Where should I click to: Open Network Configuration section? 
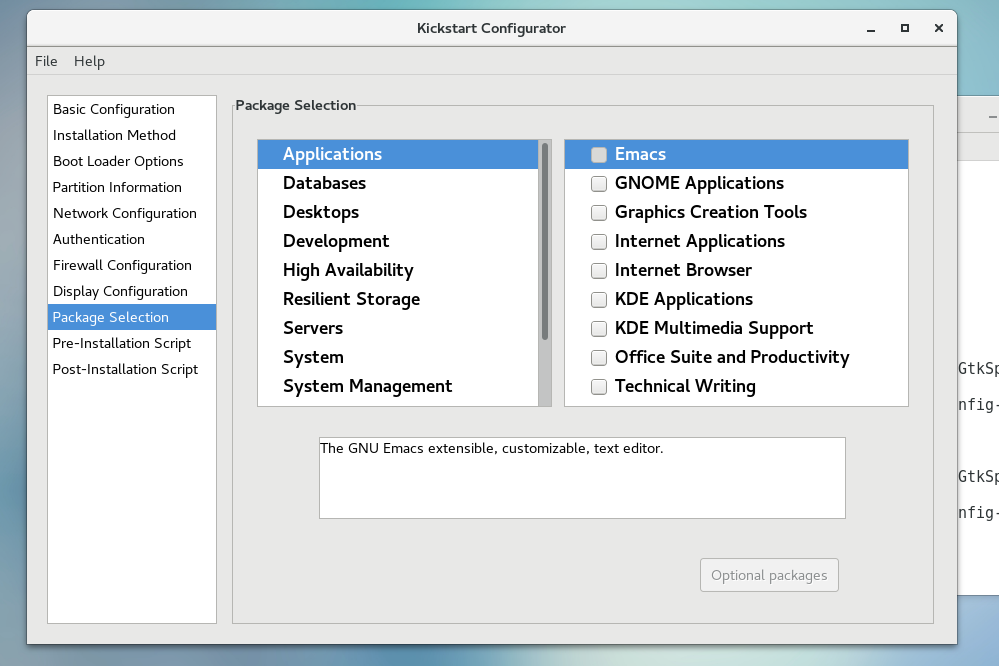(x=132, y=214)
